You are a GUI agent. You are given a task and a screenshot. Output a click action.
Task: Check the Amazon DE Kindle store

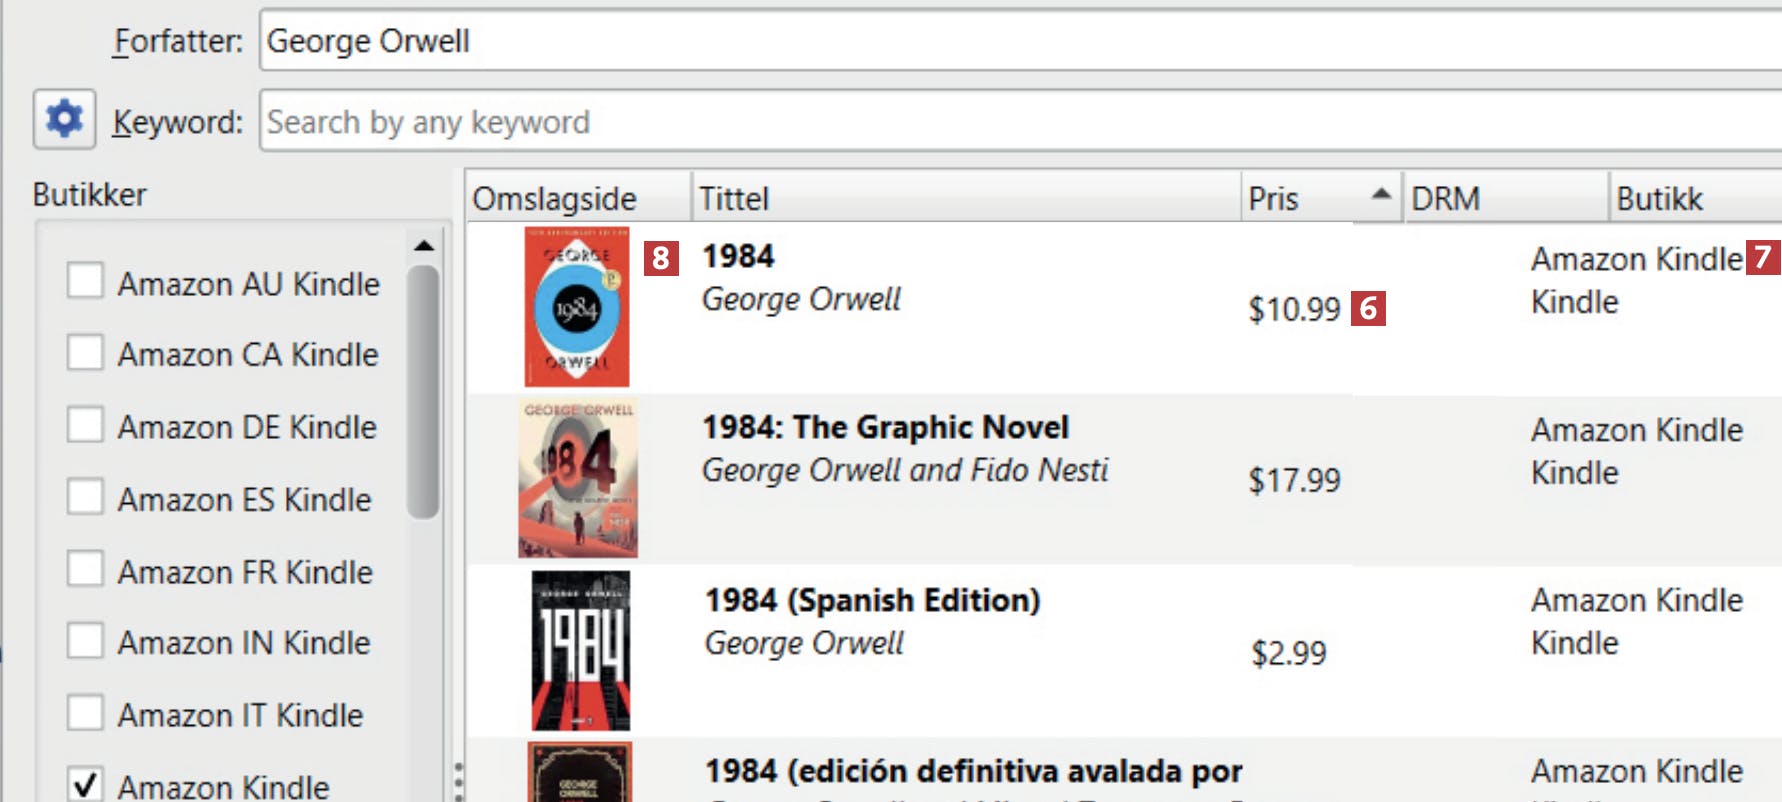tap(85, 424)
